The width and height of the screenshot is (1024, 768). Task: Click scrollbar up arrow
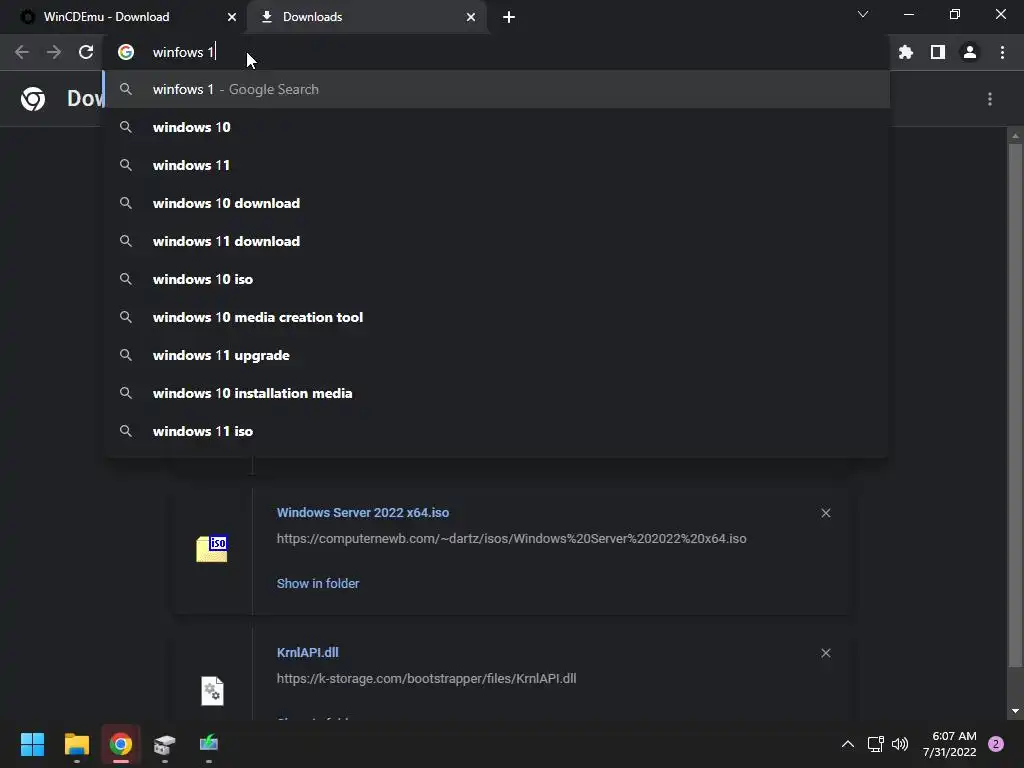(1015, 135)
